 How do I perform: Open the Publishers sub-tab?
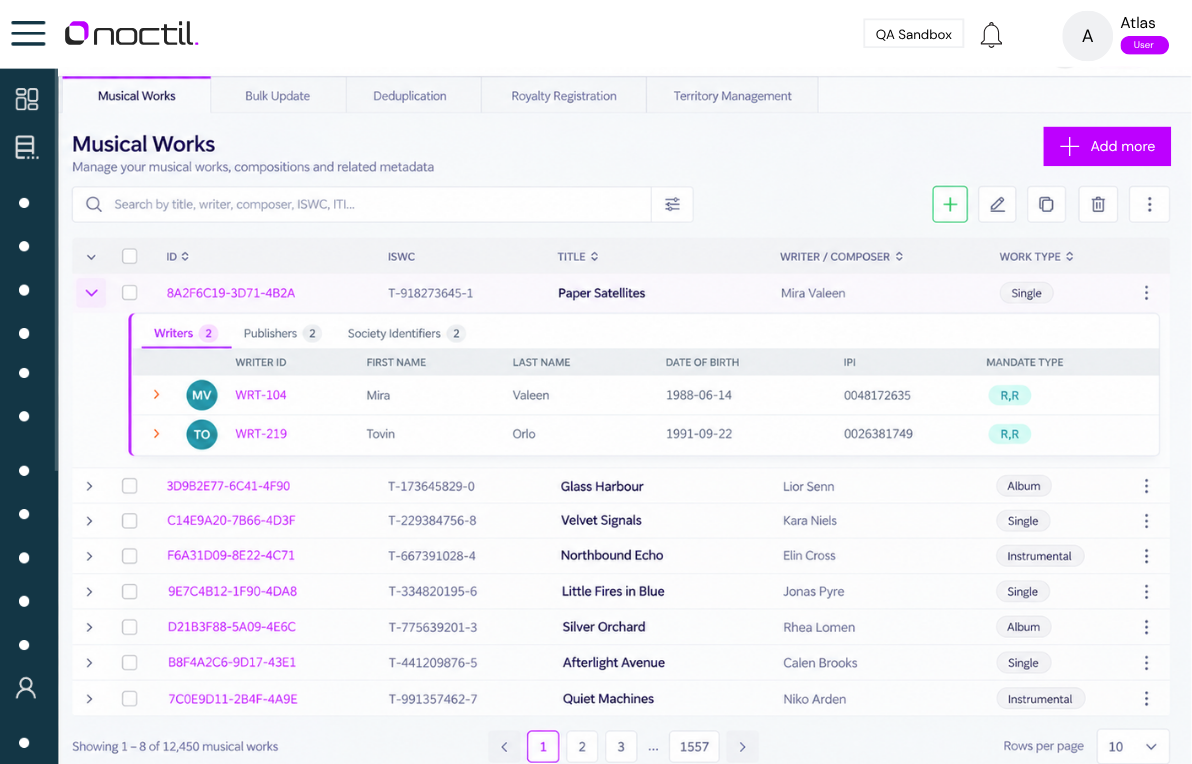click(282, 334)
